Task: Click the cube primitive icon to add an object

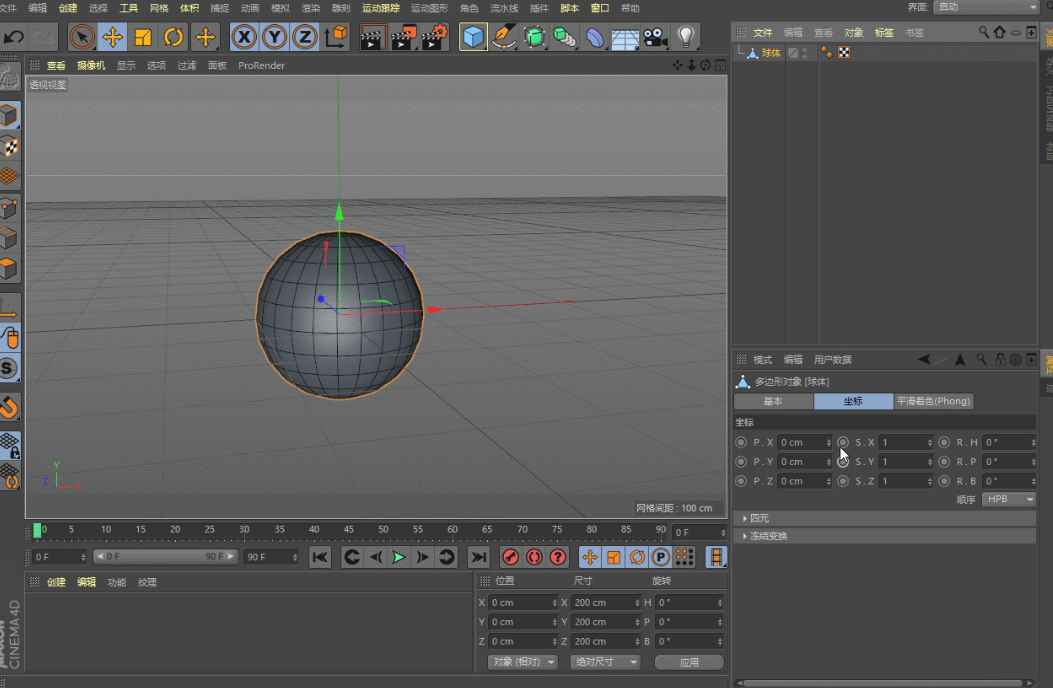Action: click(x=473, y=37)
